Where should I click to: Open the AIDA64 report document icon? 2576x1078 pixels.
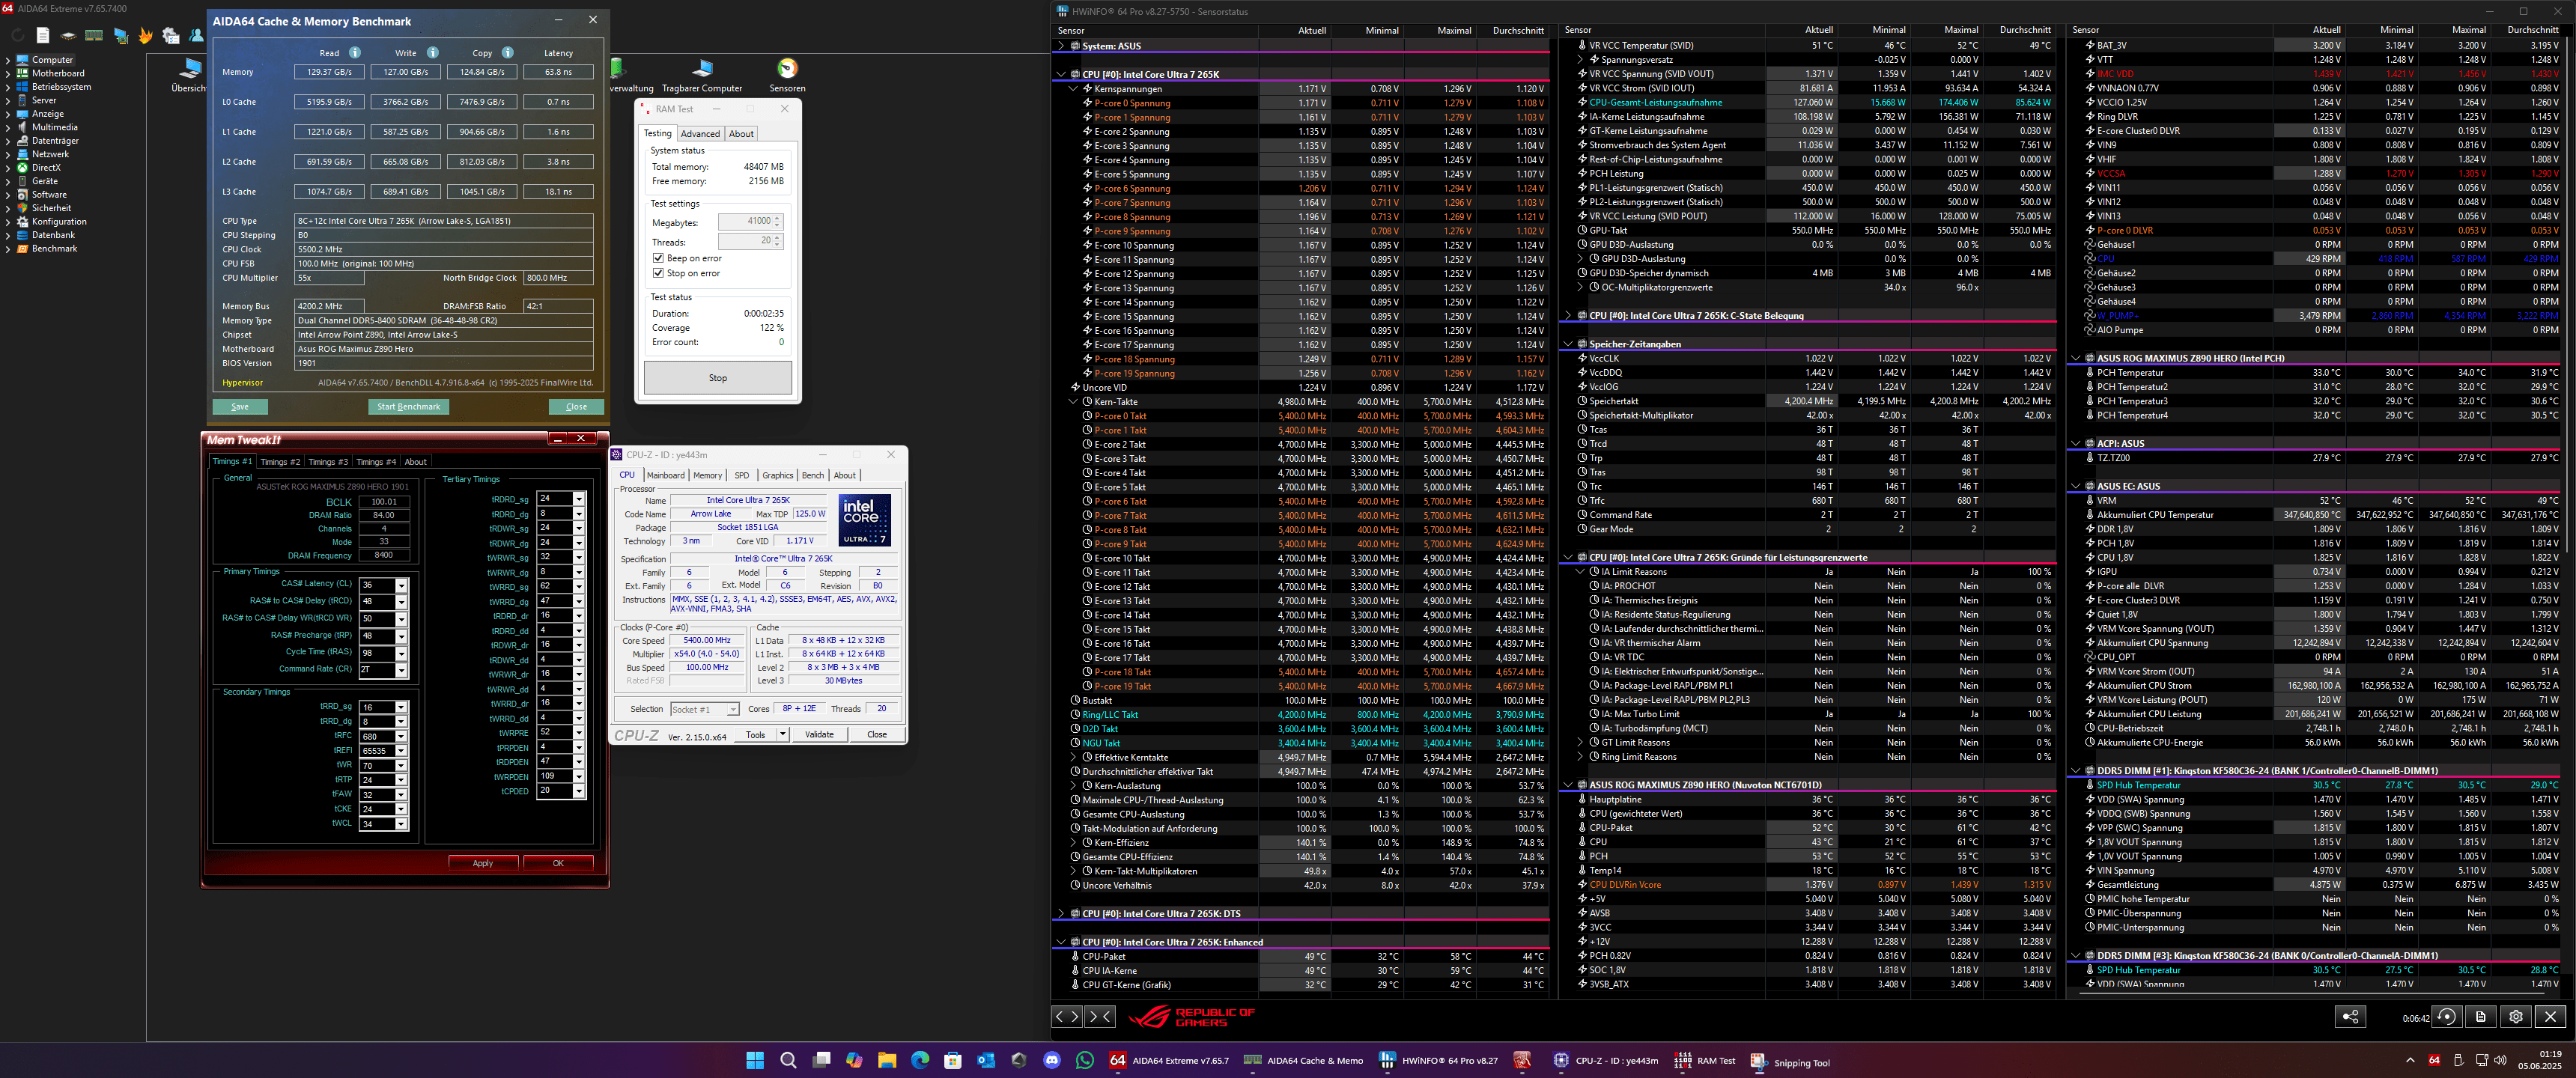coord(43,36)
